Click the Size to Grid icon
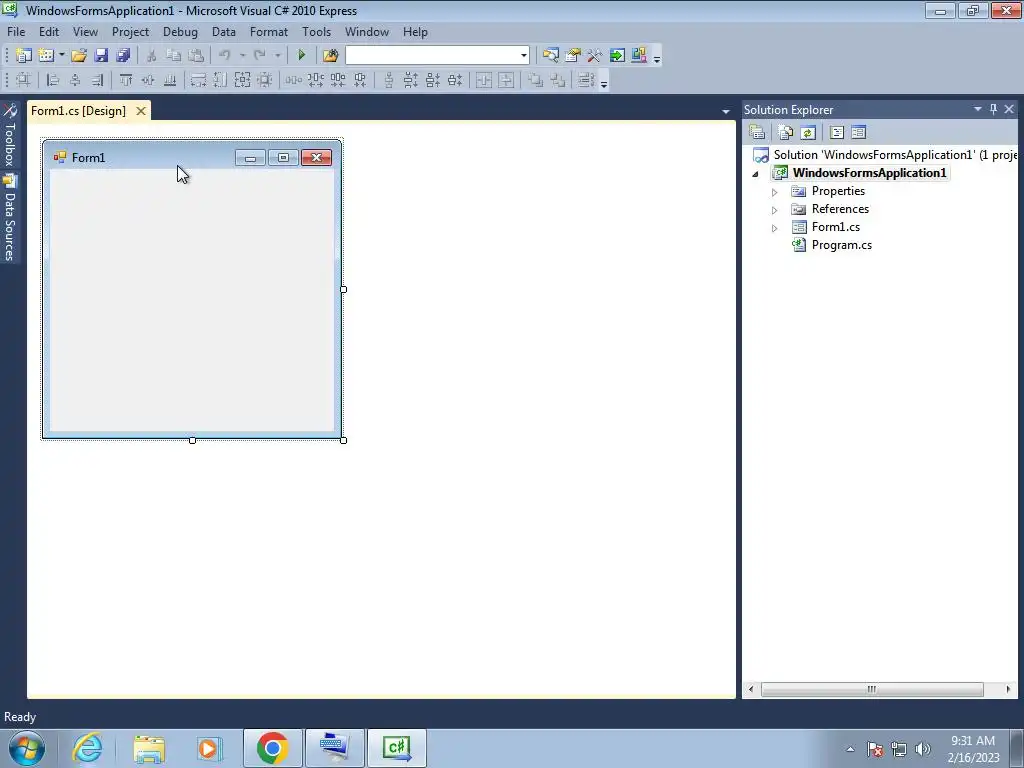Viewport: 1024px width, 768px height. pyautogui.click(x=264, y=80)
